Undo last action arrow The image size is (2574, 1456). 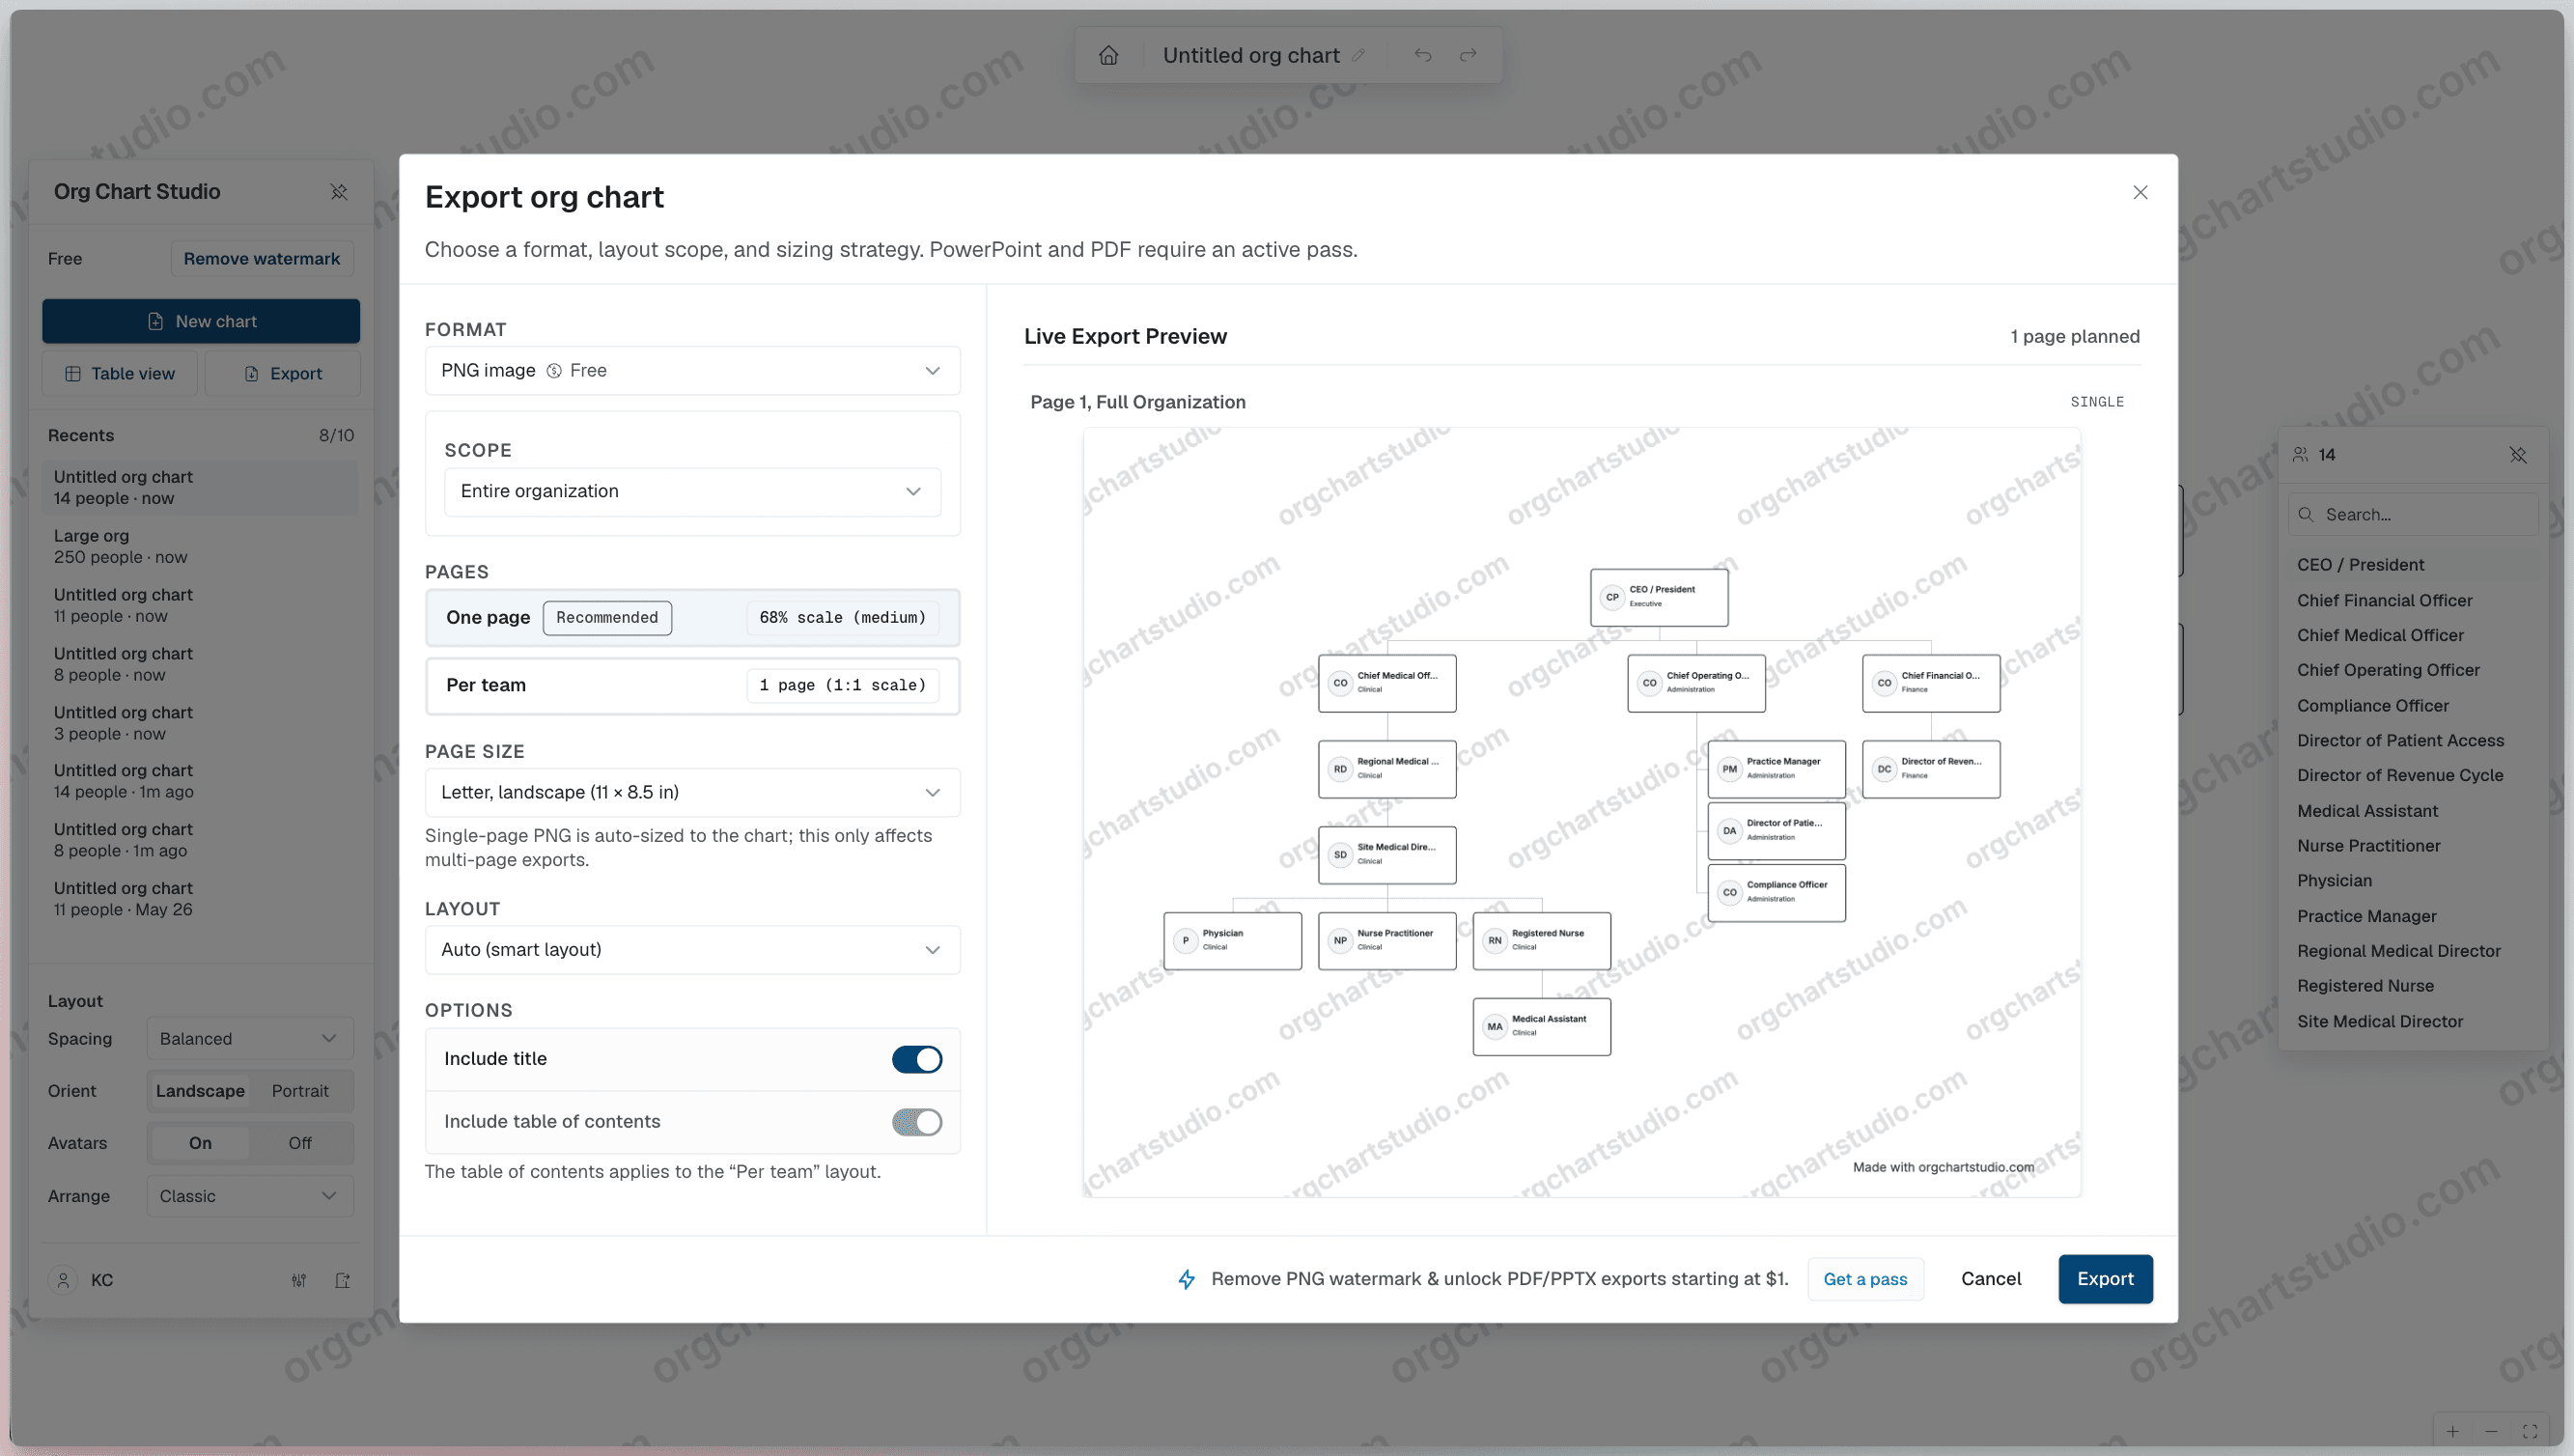1423,56
